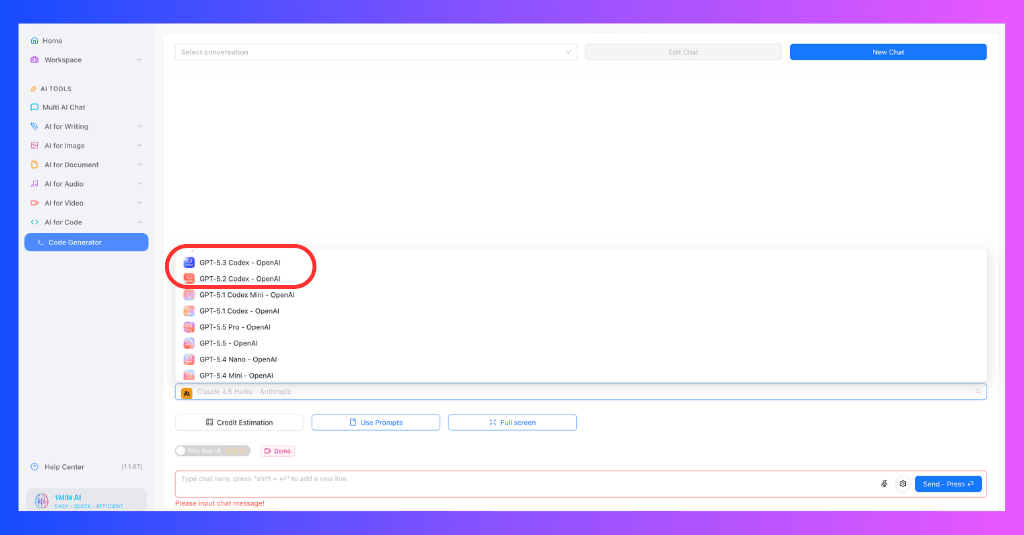Select the Code Generator item

86,242
